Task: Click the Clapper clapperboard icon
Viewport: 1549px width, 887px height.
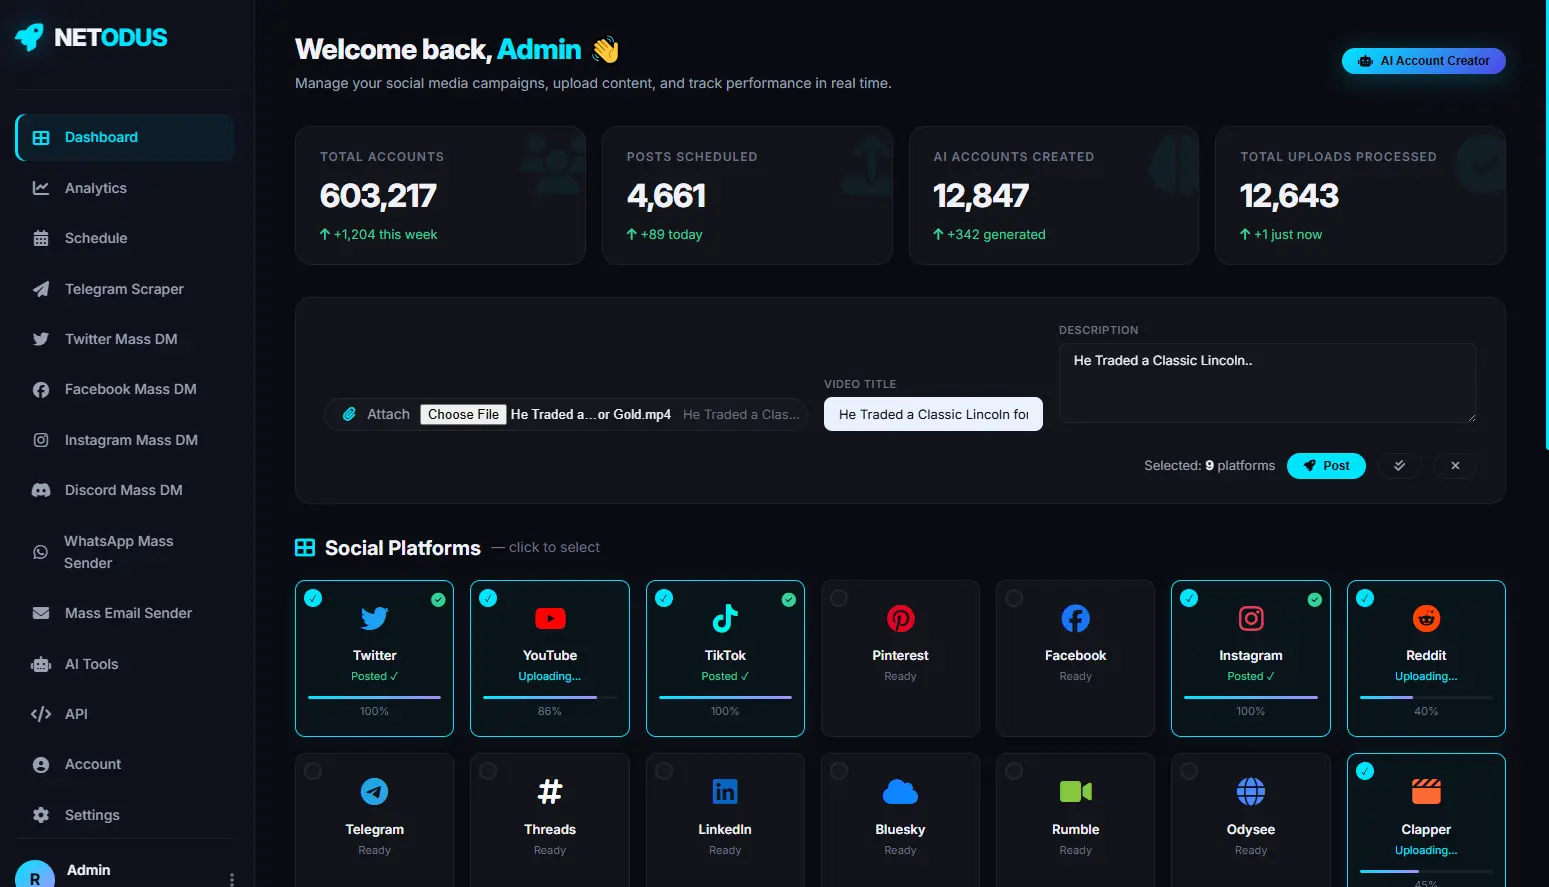Action: coord(1426,792)
